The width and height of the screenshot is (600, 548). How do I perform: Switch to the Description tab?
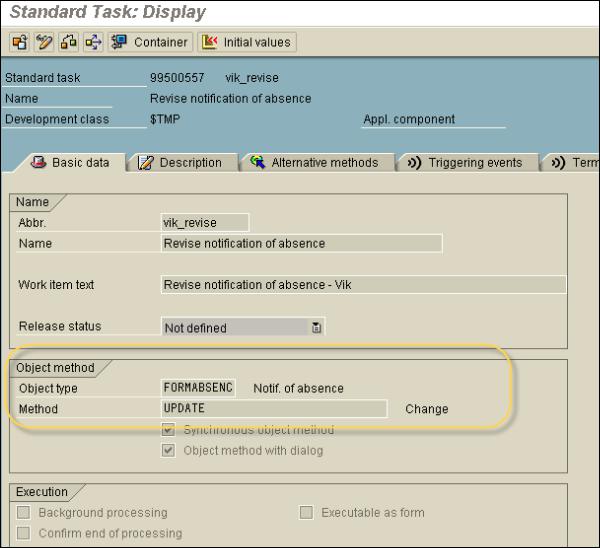tap(180, 163)
